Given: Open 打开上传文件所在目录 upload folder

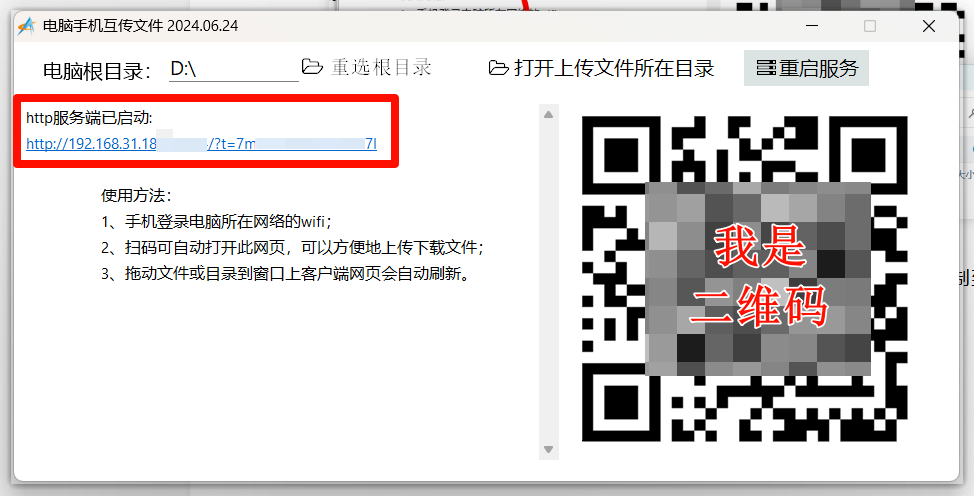Looking at the screenshot, I should tap(601, 68).
